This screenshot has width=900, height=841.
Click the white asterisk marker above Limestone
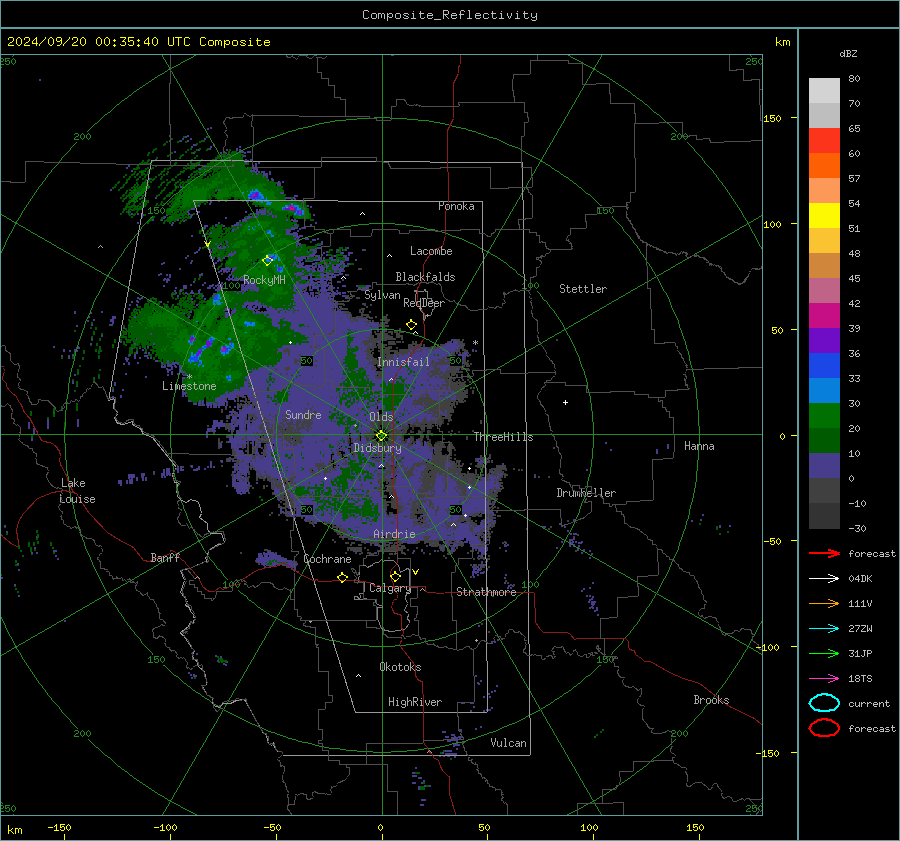(189, 377)
